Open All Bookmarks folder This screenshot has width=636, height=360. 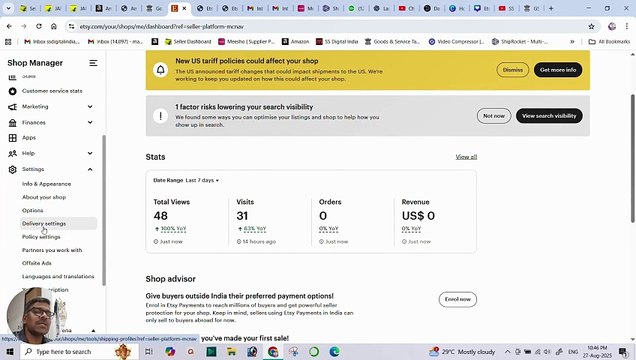609,41
